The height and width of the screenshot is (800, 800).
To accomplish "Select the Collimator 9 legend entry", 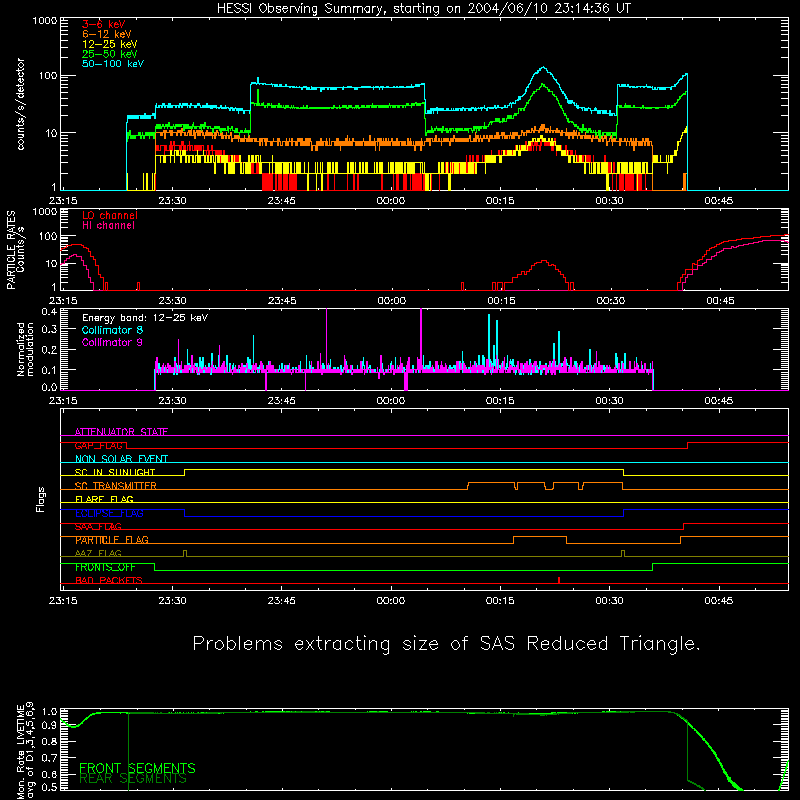I will (x=112, y=342).
